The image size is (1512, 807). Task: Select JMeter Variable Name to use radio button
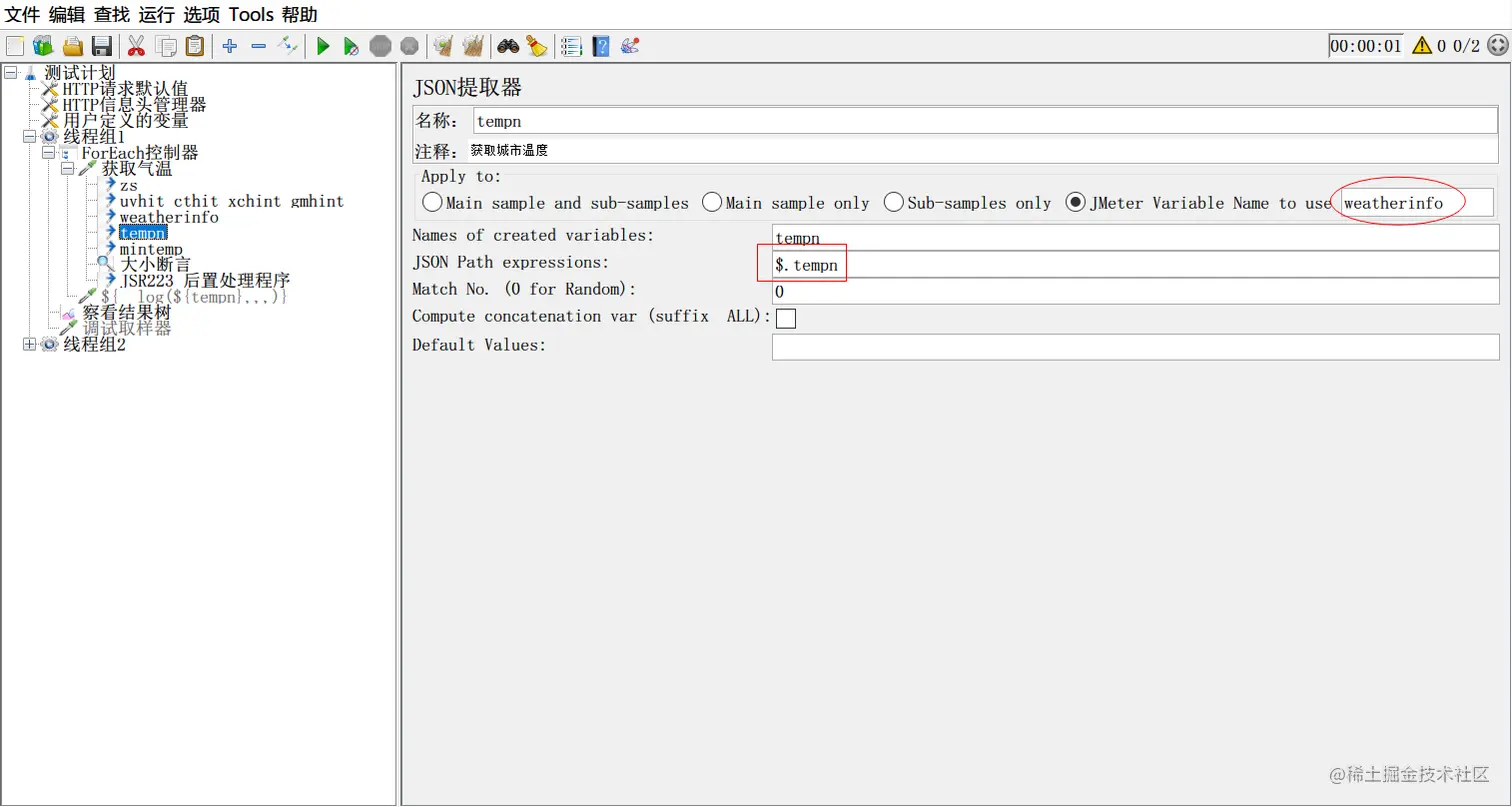coord(1076,203)
